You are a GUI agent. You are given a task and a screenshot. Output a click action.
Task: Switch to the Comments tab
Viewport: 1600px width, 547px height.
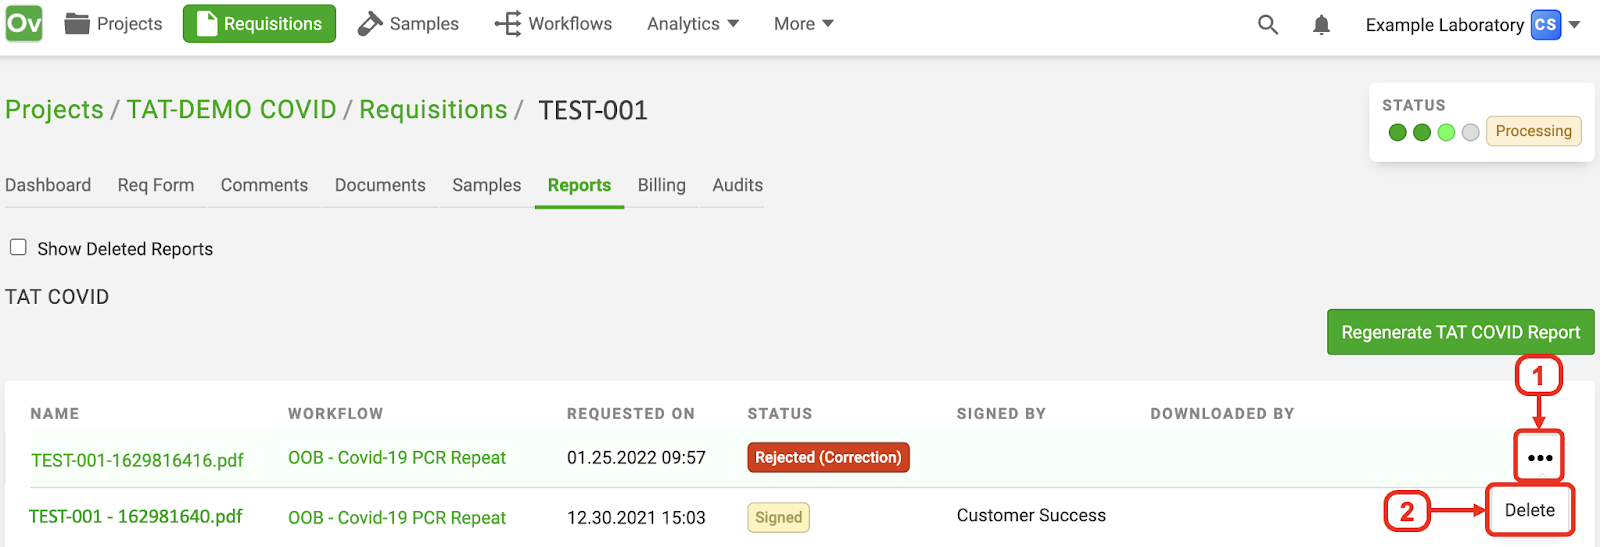click(264, 185)
